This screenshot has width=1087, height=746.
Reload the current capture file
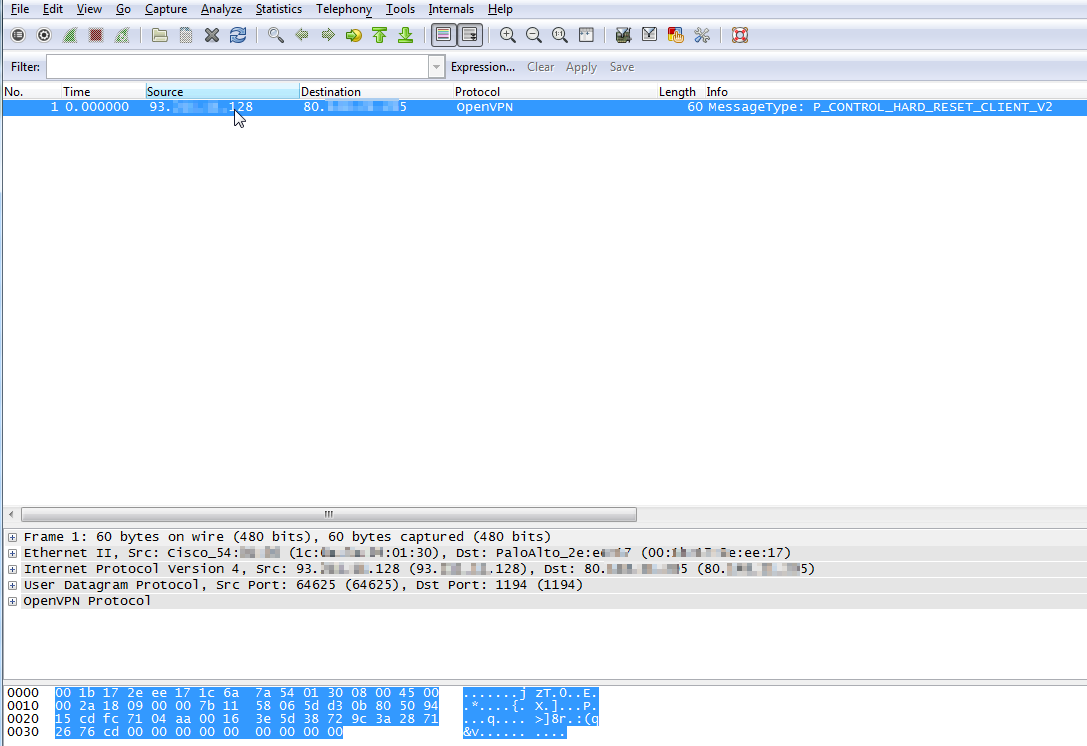point(238,35)
